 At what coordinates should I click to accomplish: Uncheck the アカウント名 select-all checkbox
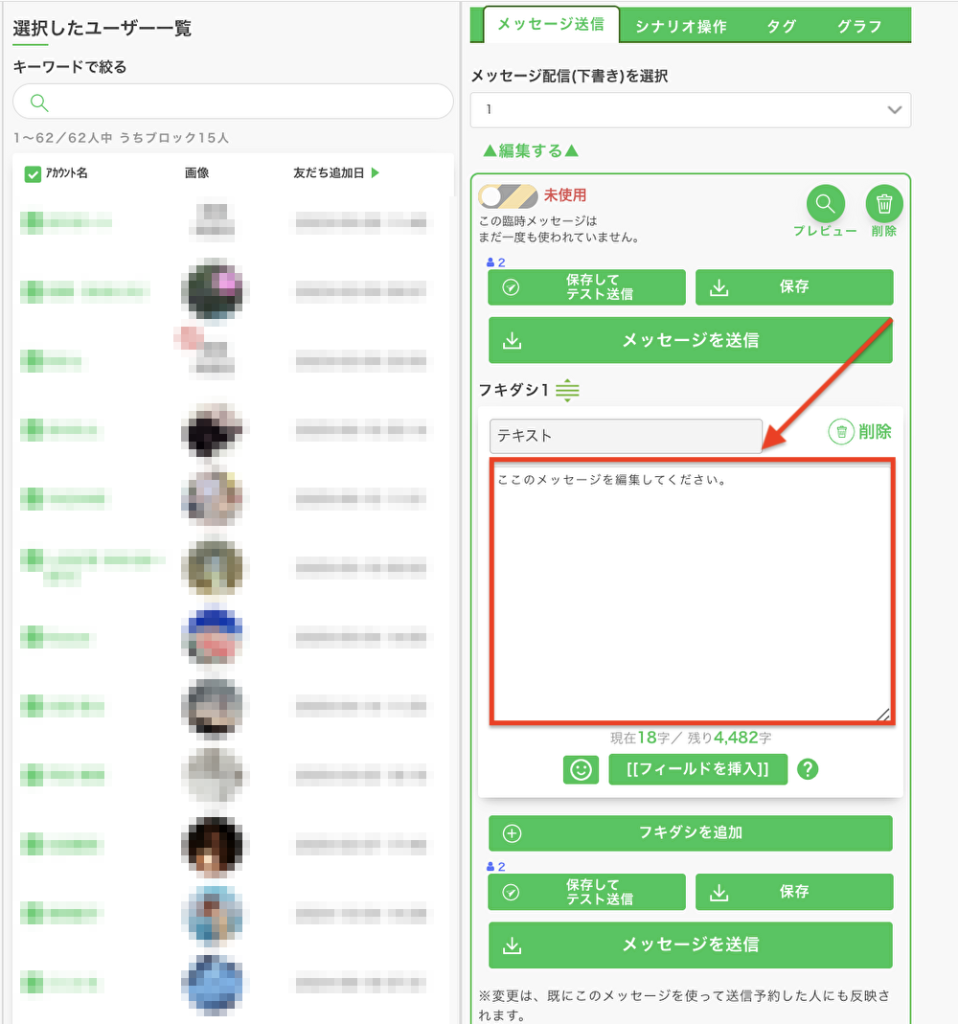[x=33, y=174]
